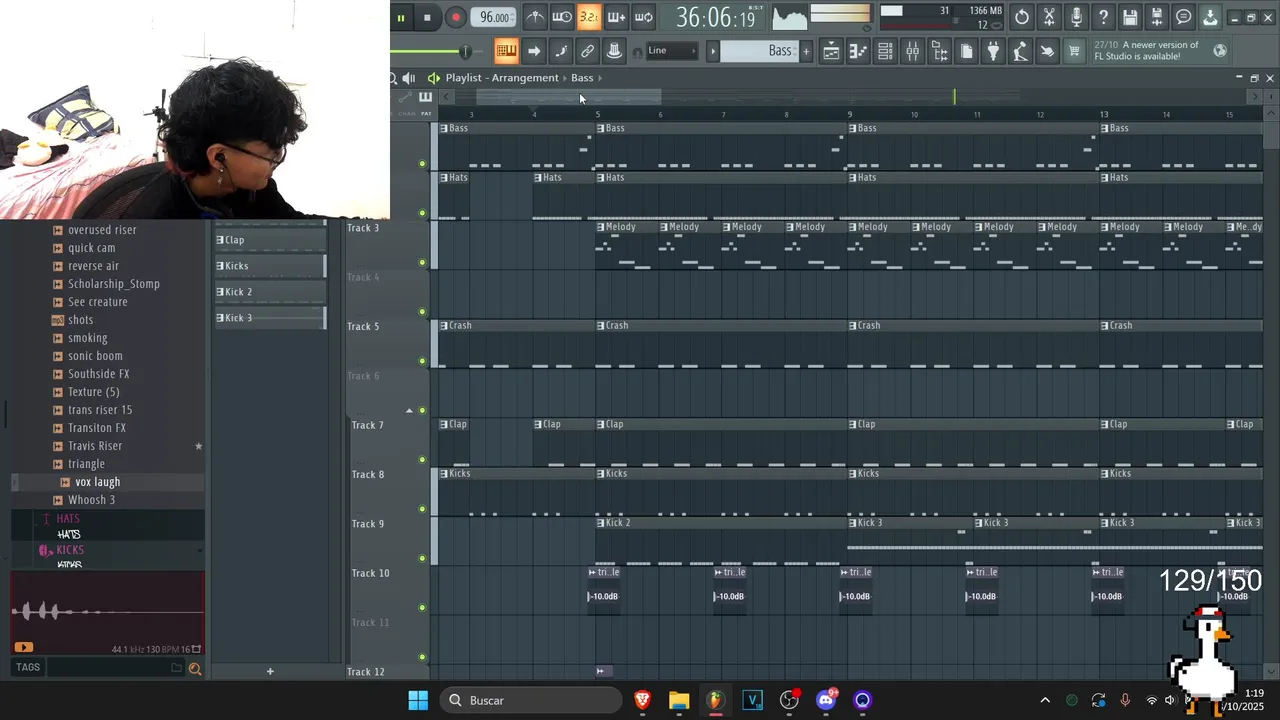The image size is (1280, 720).
Task: Add a new pattern with plus button
Action: click(806, 51)
